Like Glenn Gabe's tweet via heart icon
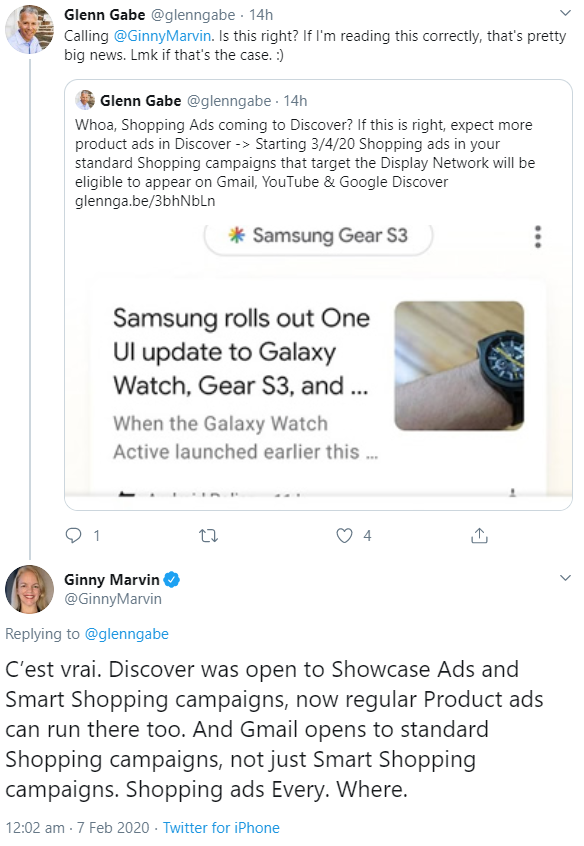This screenshot has height=846, width=584. click(x=342, y=535)
